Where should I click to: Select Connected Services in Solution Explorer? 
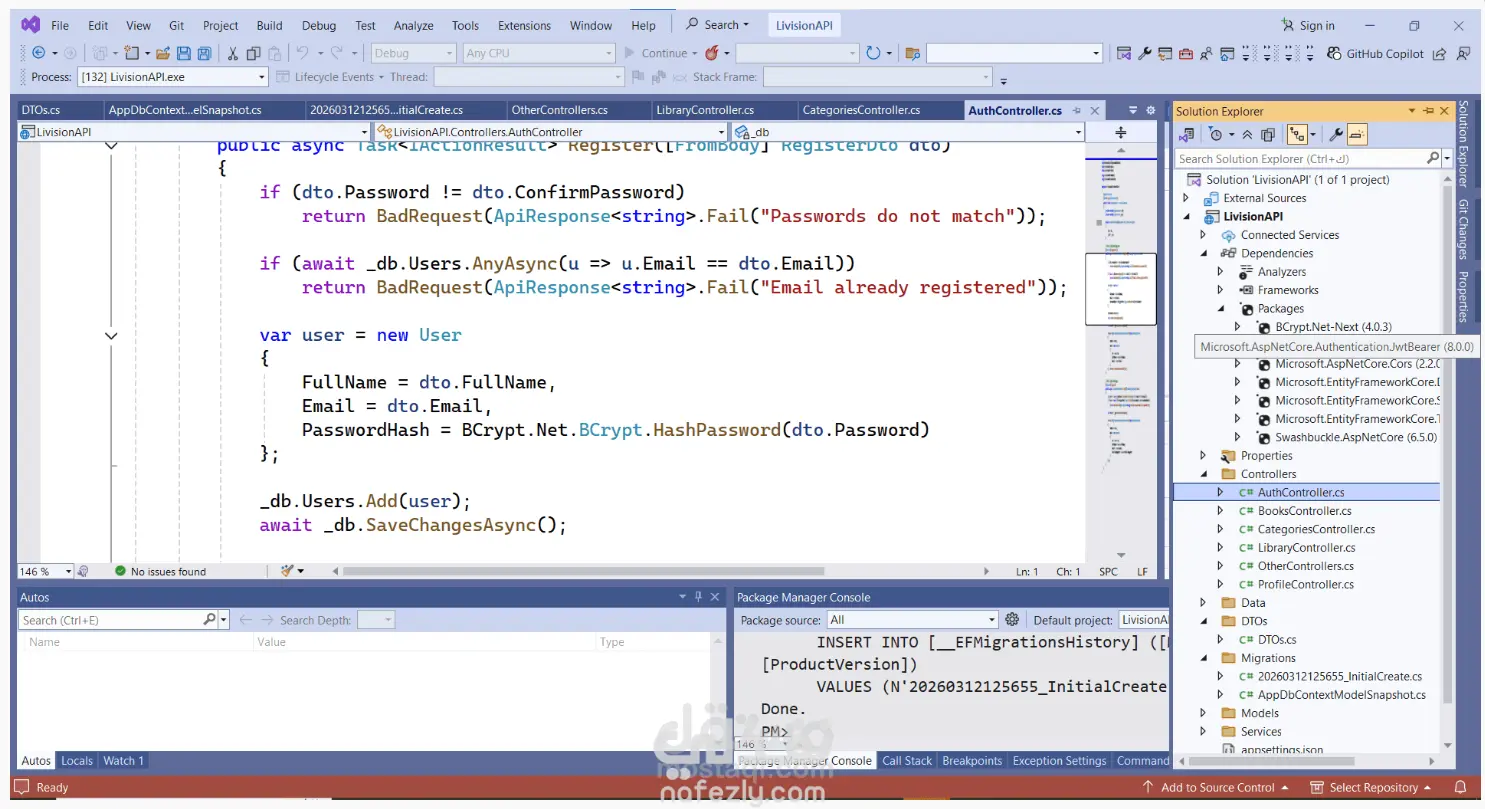click(1289, 235)
